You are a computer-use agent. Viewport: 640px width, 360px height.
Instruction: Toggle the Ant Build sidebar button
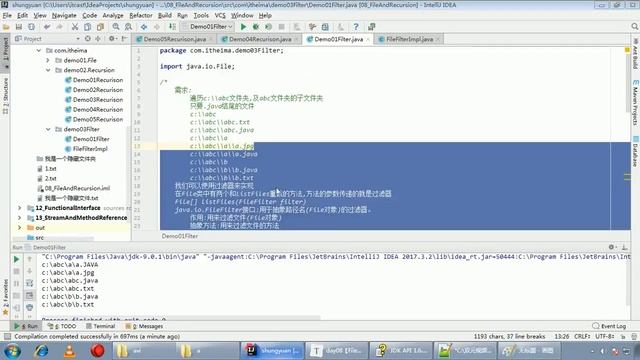635,54
